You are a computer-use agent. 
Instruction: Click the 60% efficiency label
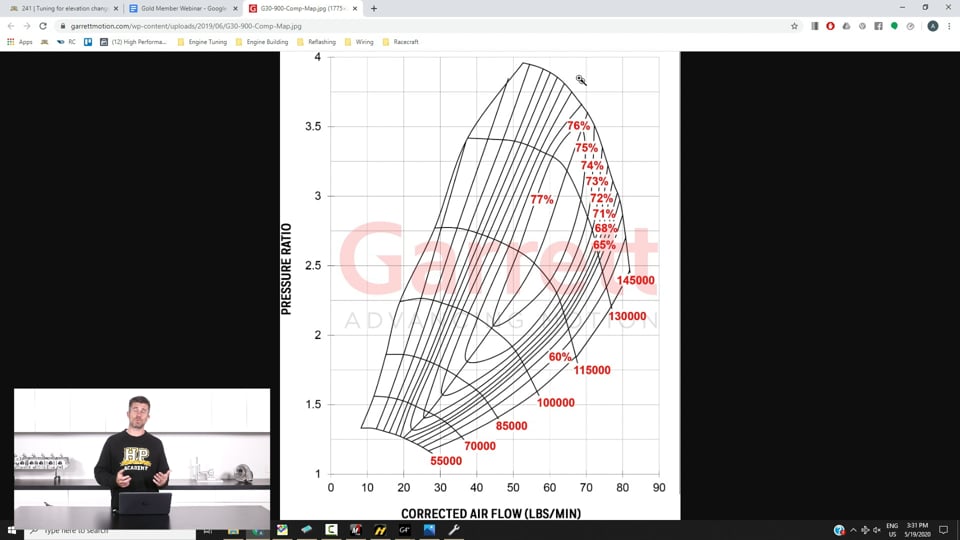[560, 357]
